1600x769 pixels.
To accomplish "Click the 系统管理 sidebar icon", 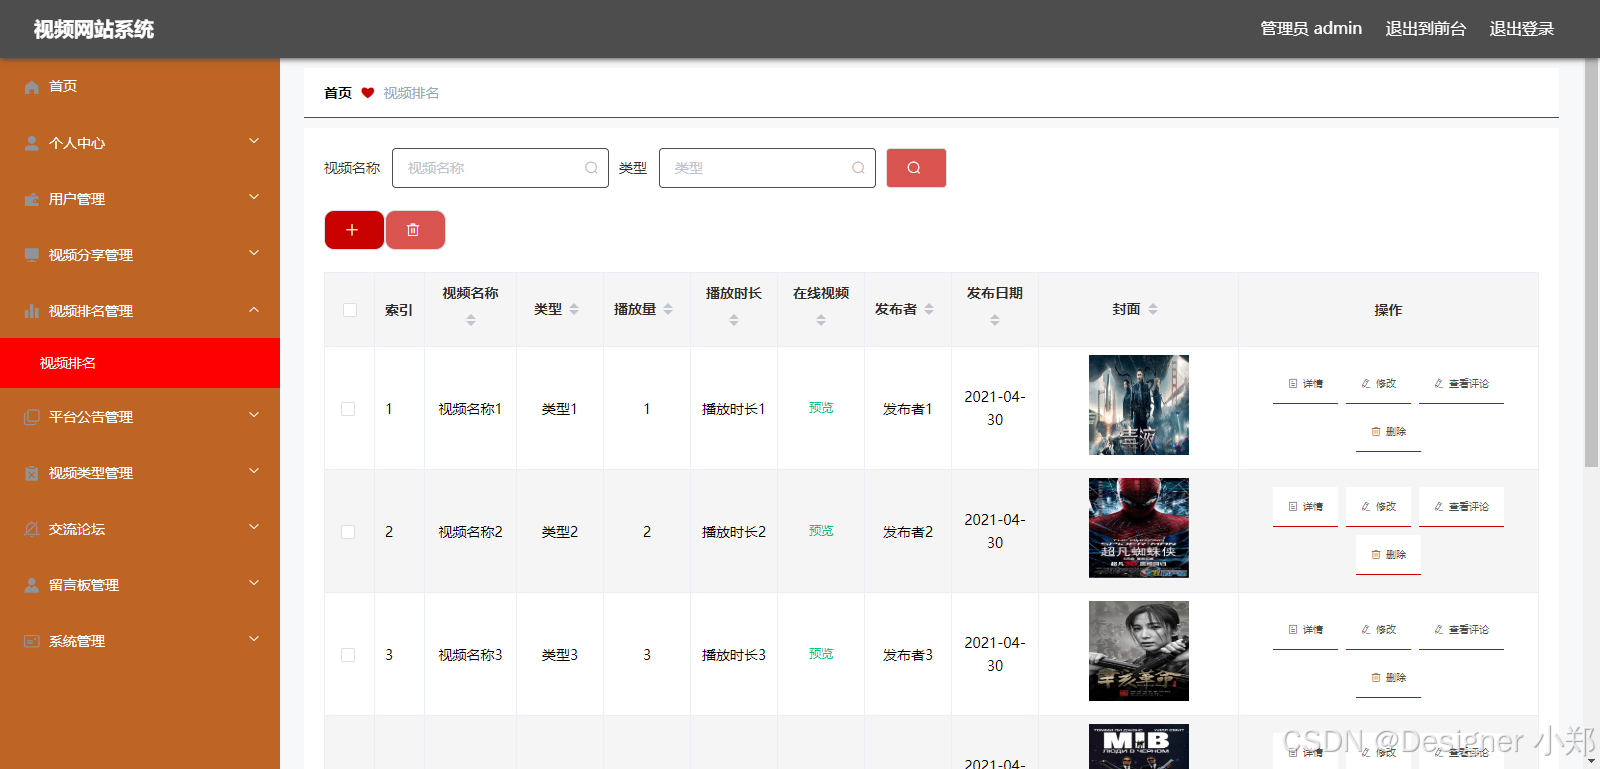I will pos(32,641).
